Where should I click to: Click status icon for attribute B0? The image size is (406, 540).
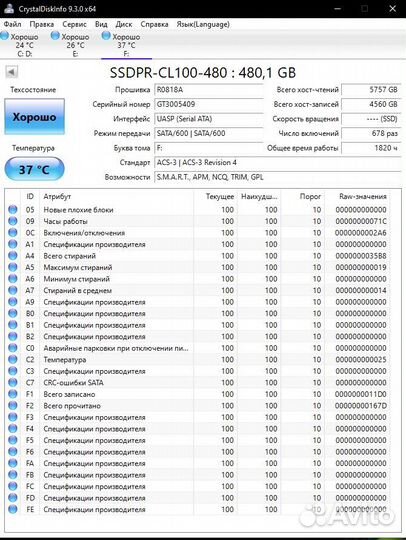(x=13, y=313)
